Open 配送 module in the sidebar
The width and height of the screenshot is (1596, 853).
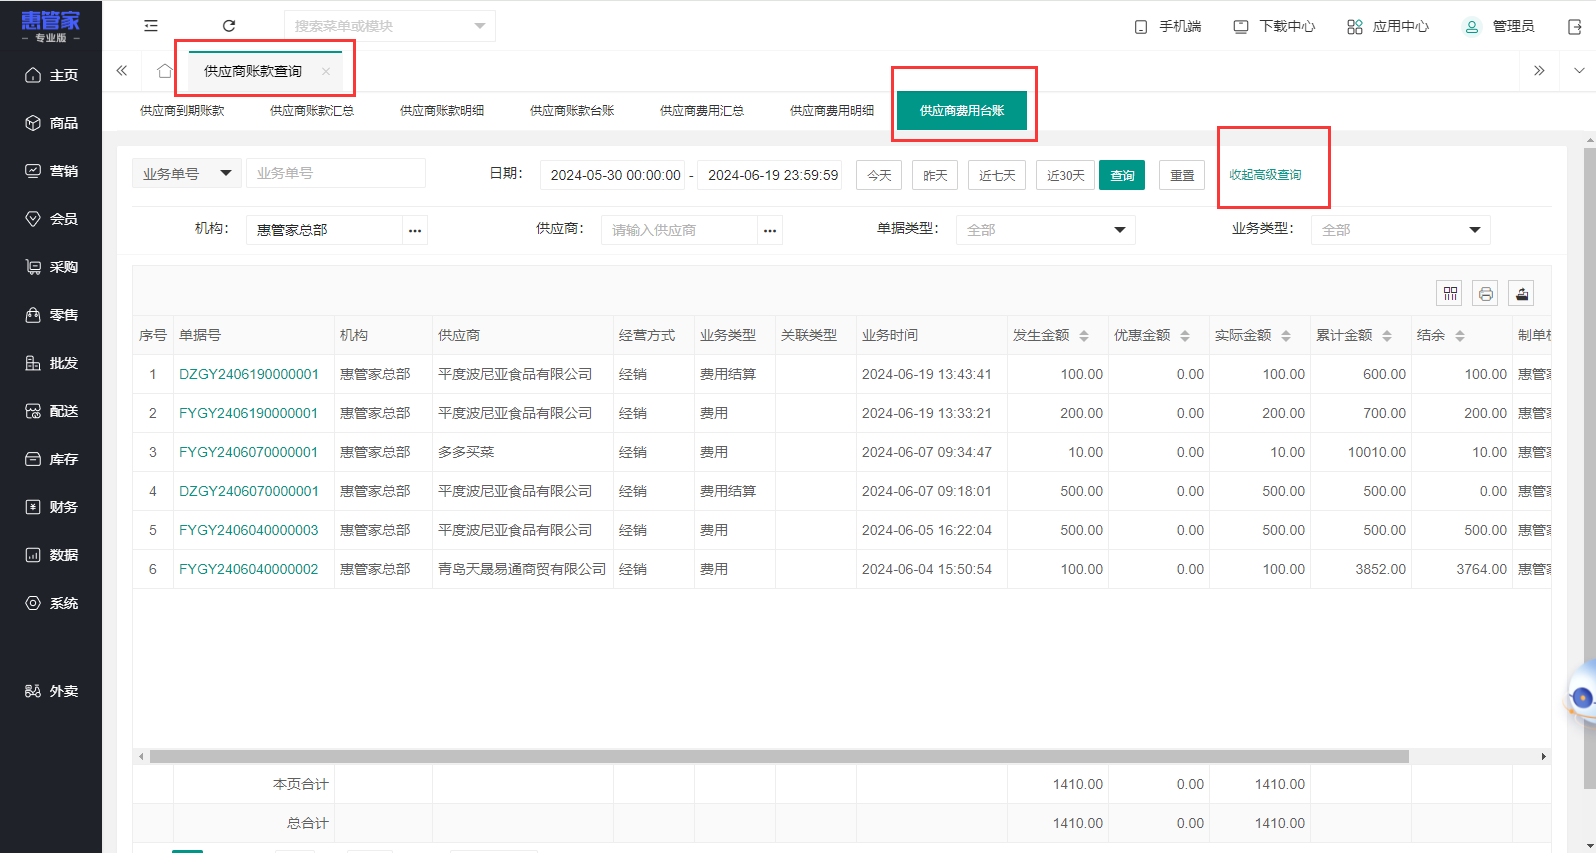[51, 411]
